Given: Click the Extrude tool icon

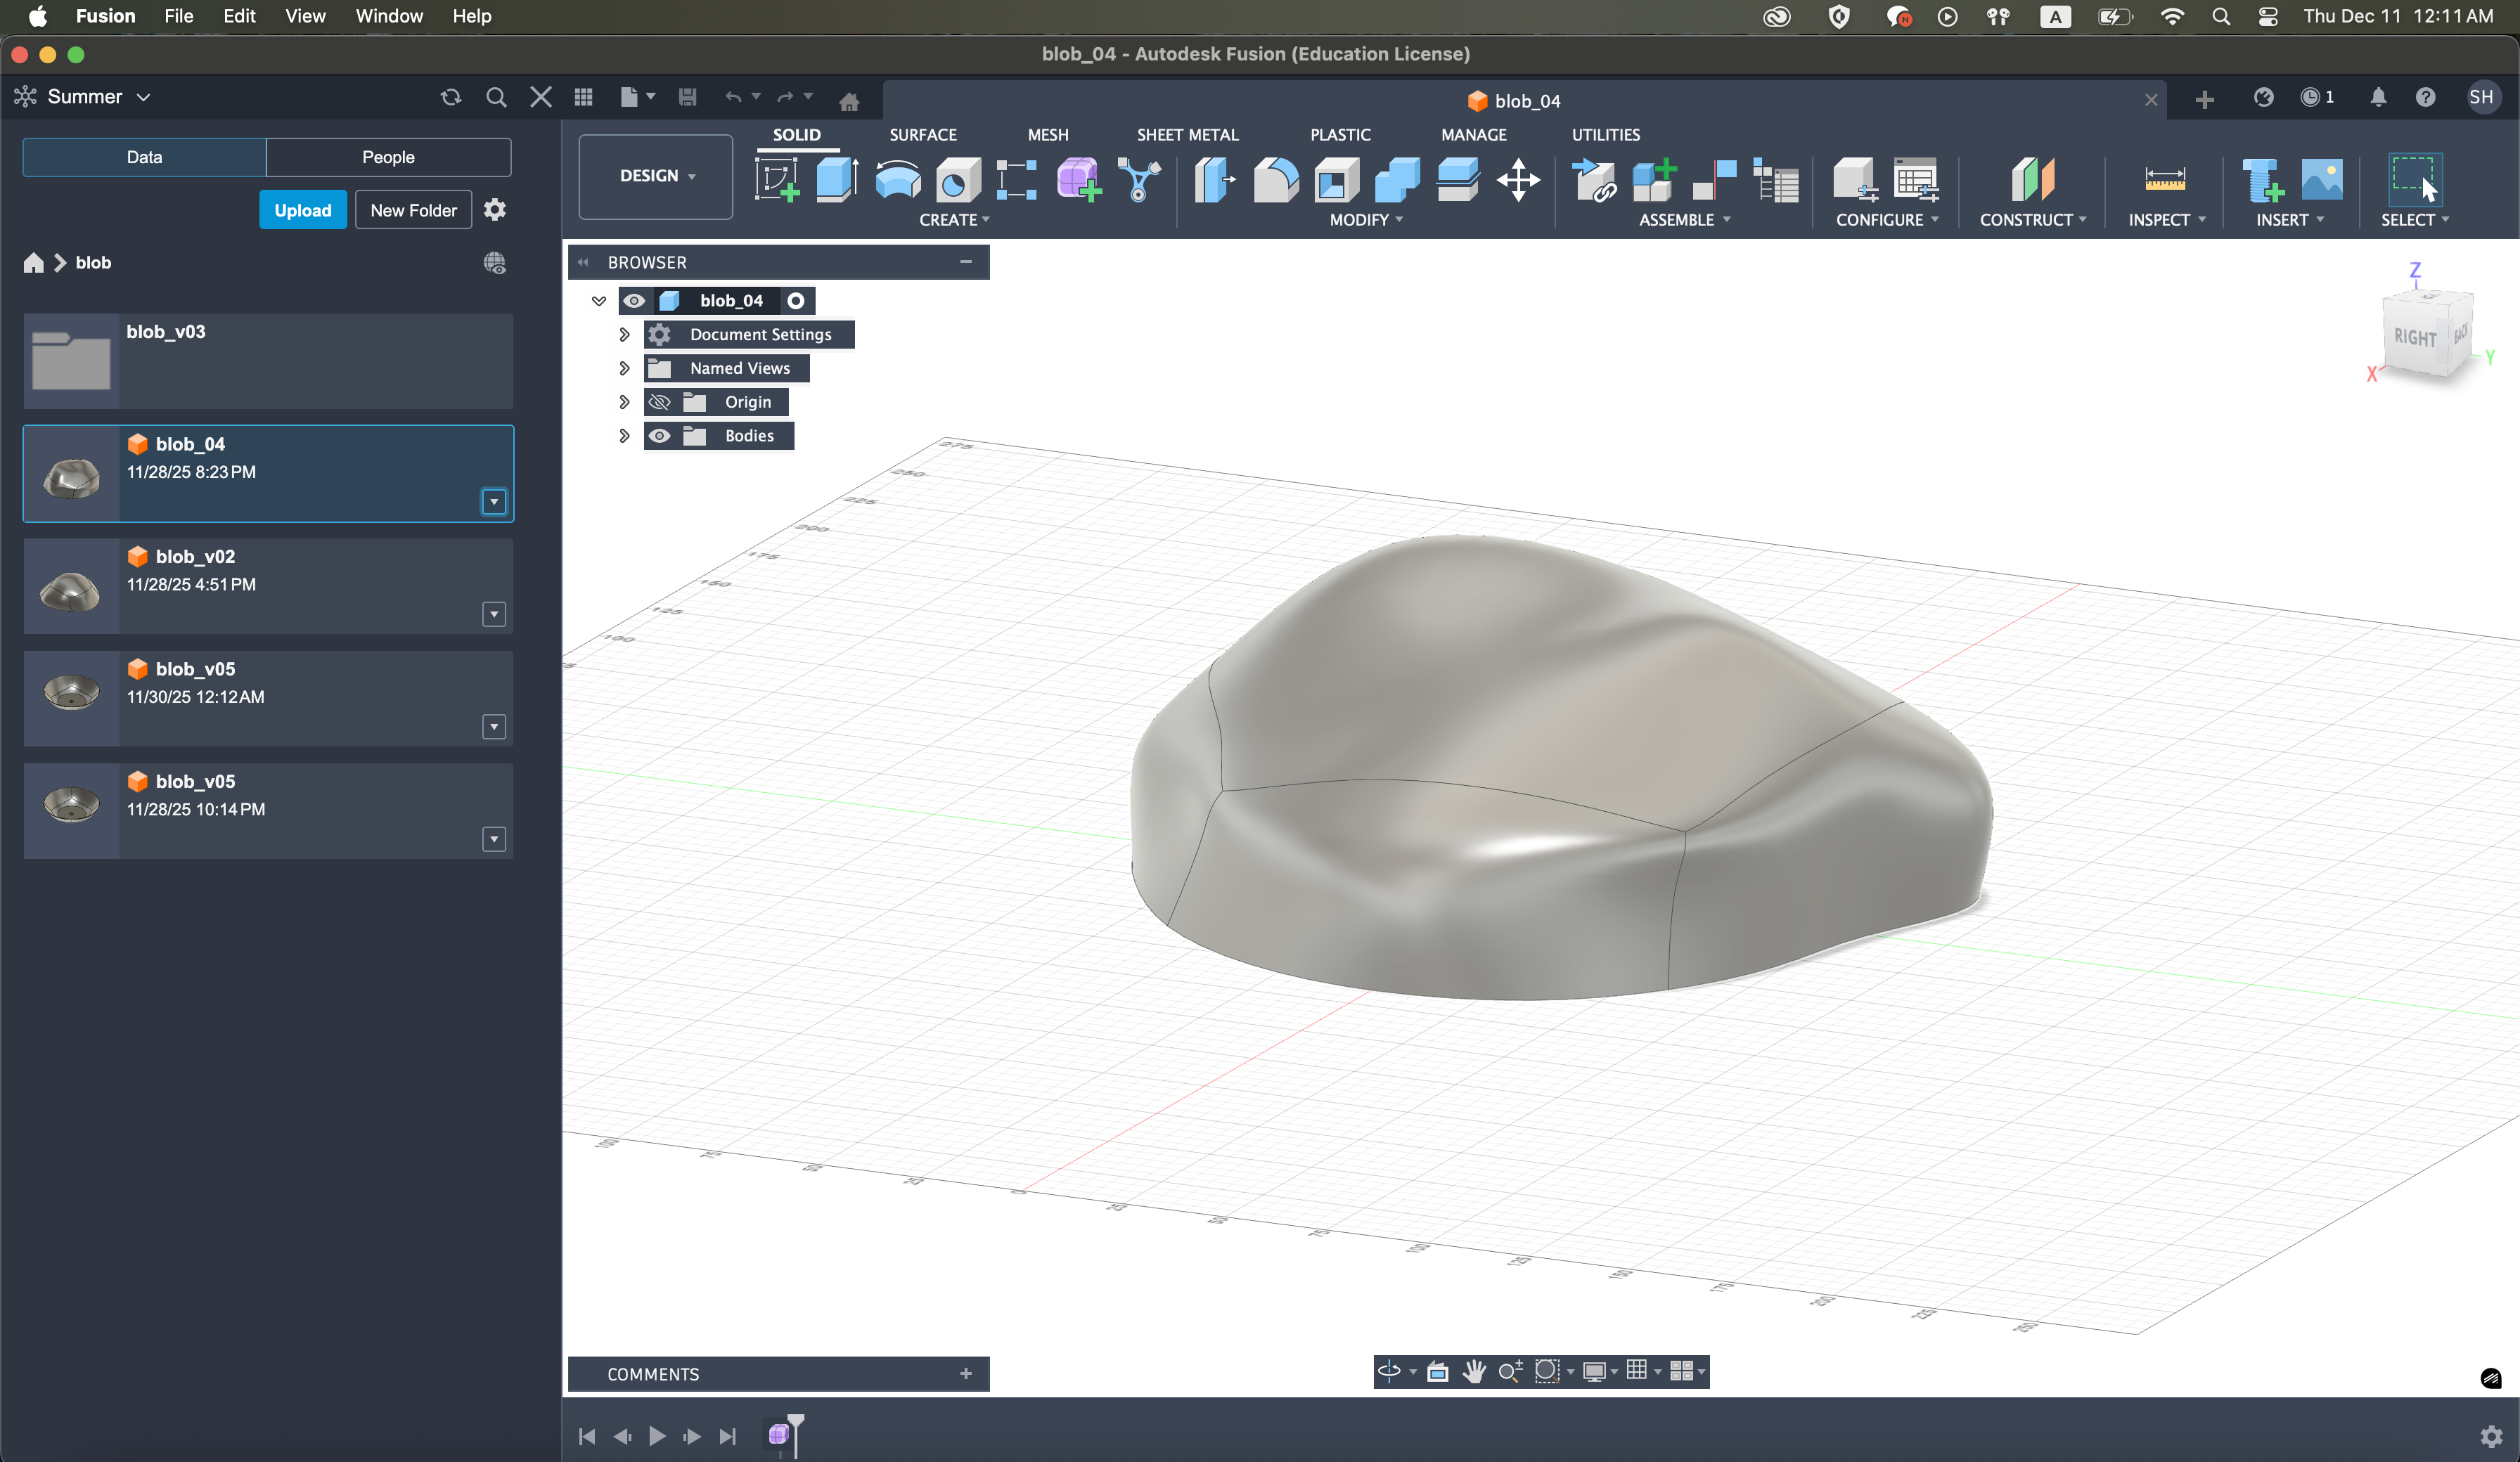Looking at the screenshot, I should 836,181.
